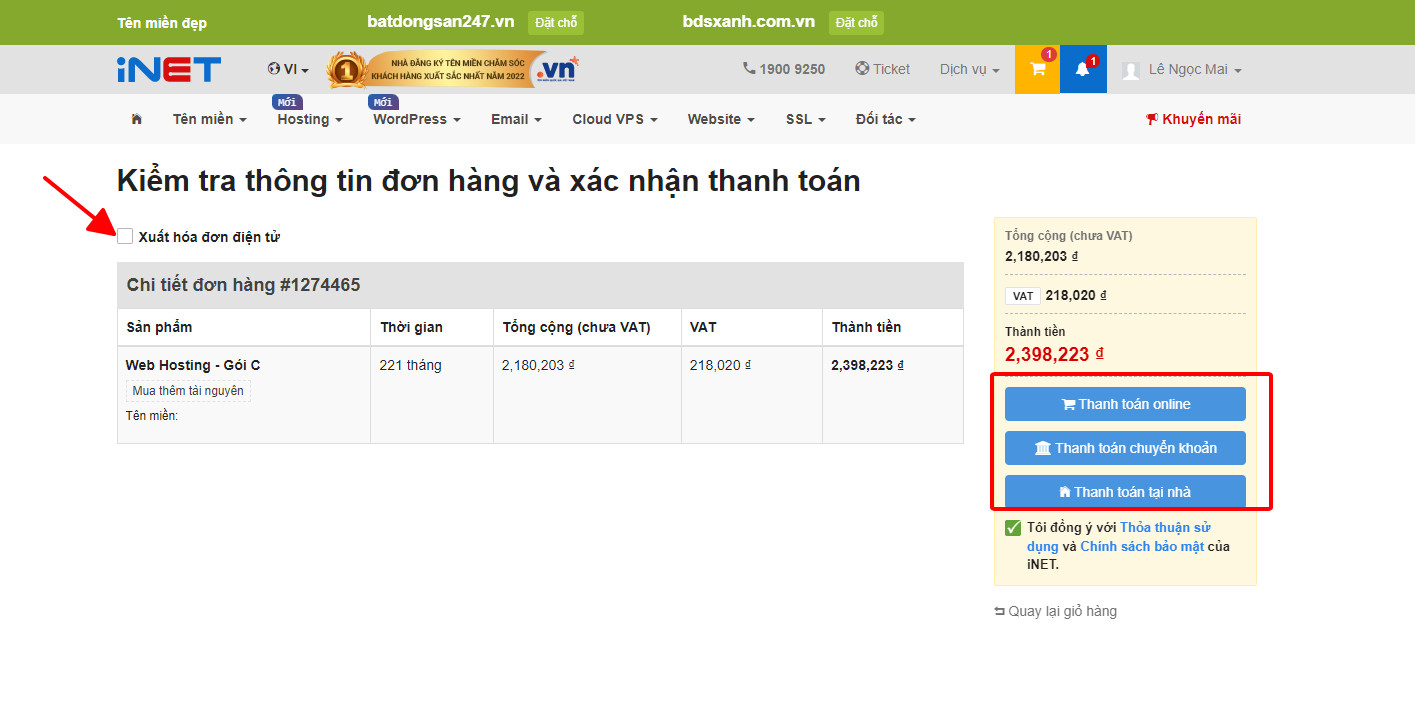Click the batdongsan247.vn domain text

pos(441,21)
